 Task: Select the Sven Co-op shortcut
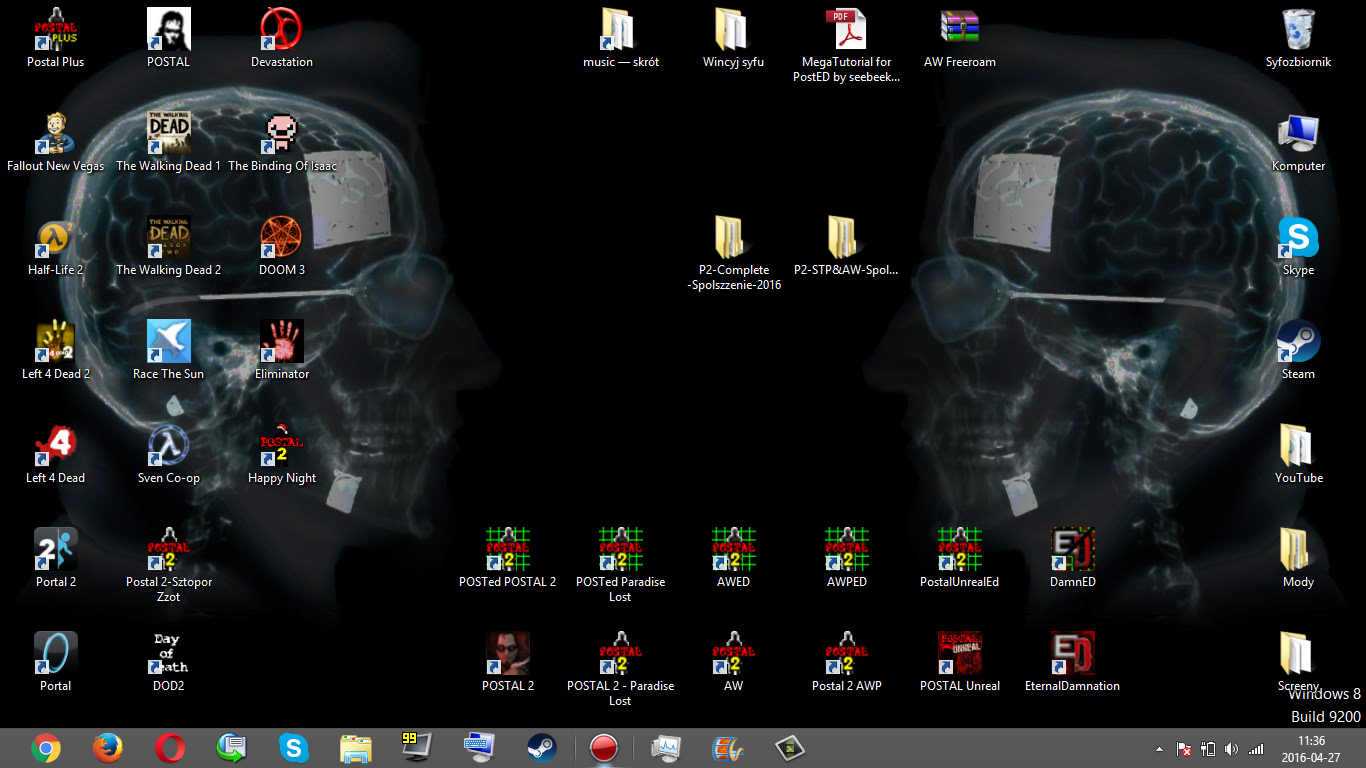click(169, 454)
